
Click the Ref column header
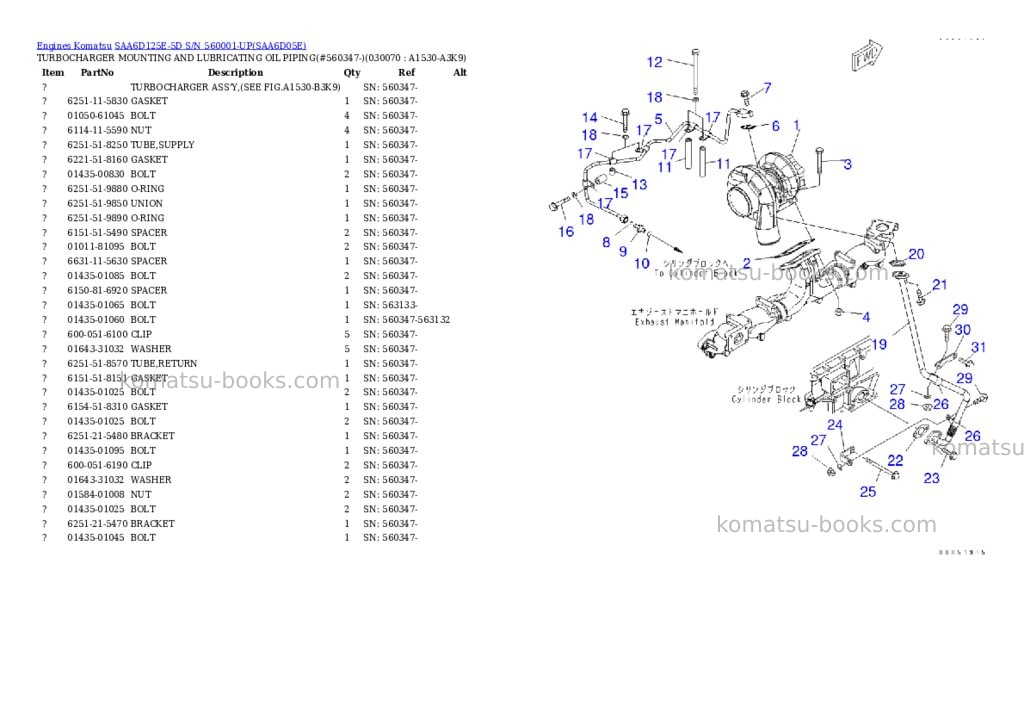pos(406,72)
